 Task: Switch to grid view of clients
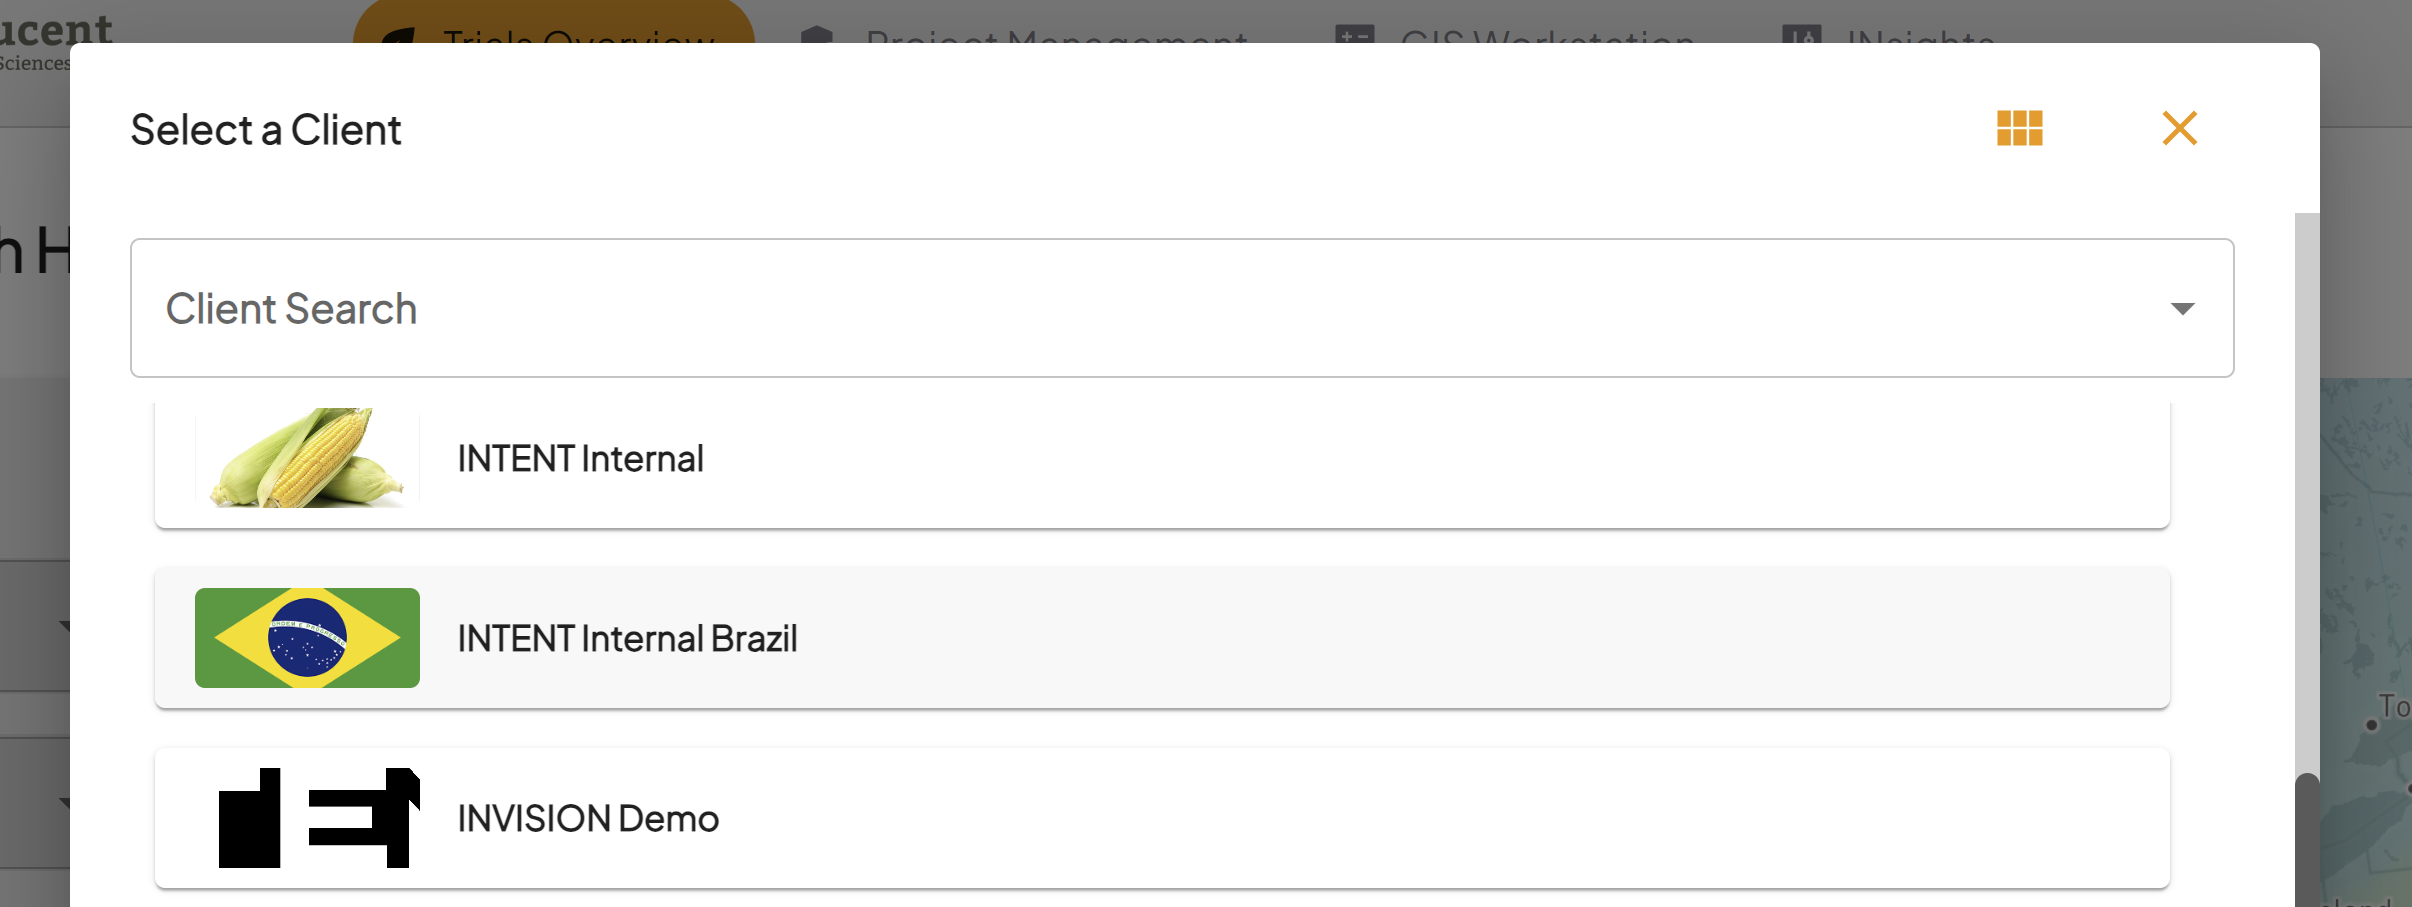coord(2019,128)
